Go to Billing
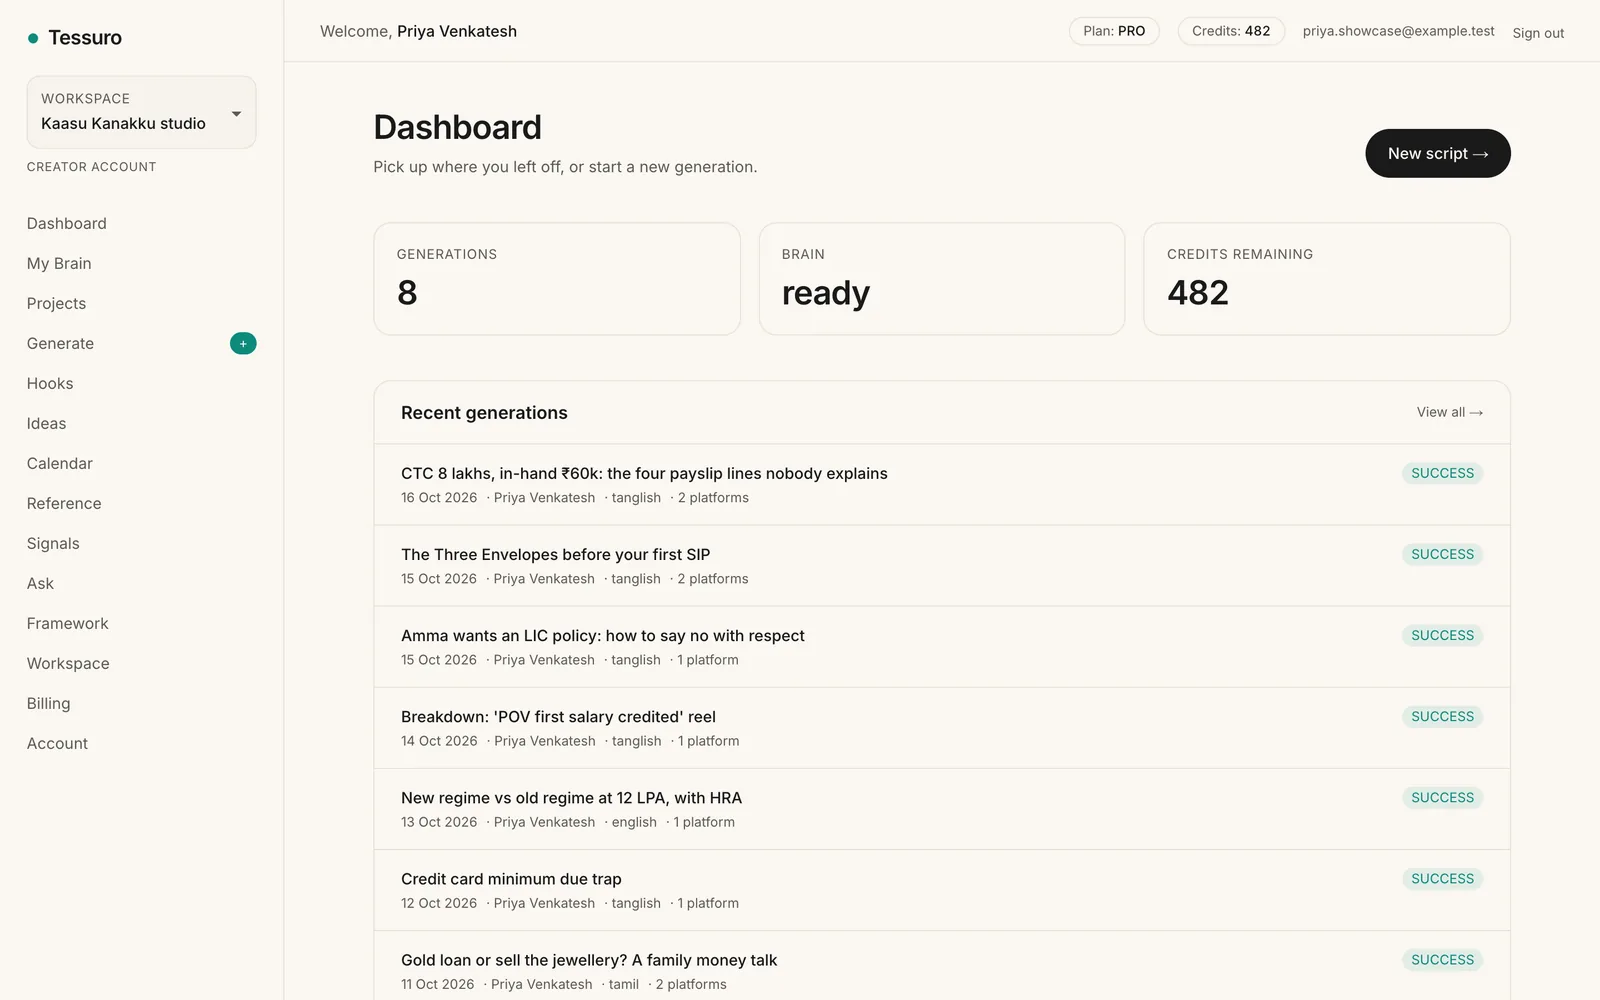The width and height of the screenshot is (1600, 1000). pyautogui.click(x=48, y=703)
